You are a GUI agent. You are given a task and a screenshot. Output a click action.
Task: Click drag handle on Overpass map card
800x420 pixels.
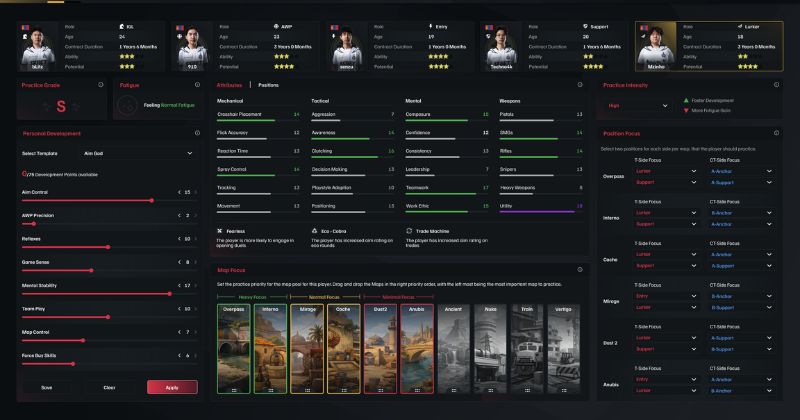[234, 390]
